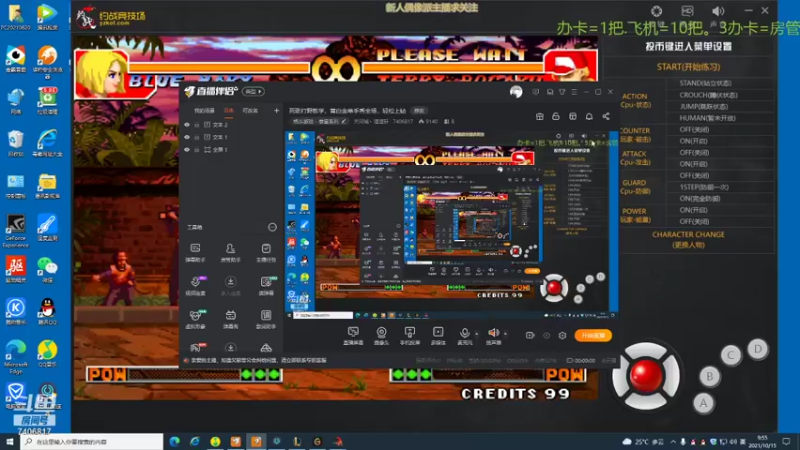The height and width of the screenshot is (450, 800).
Task: Click the padlock icon above the stream preview
Action: tap(556, 116)
